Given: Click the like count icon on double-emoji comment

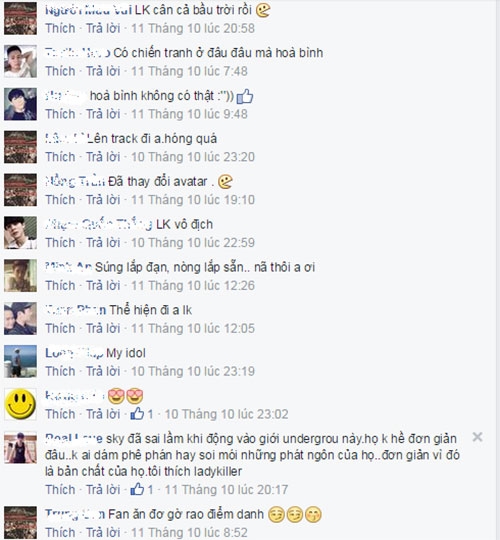Looking at the screenshot, I should point(137,414).
